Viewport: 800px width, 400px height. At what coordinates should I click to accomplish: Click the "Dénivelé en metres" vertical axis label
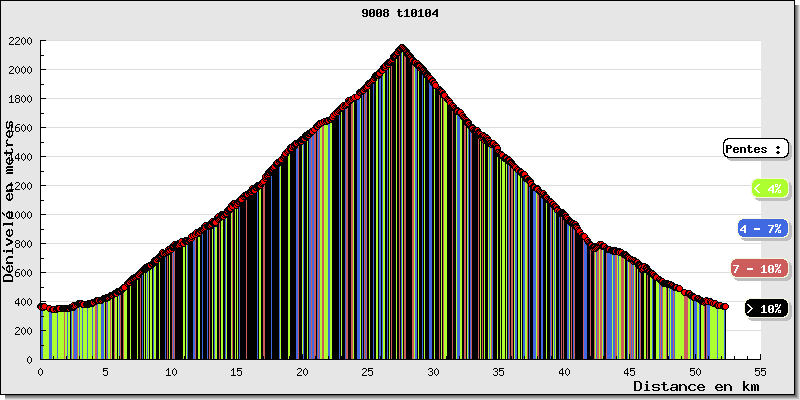[x=10, y=200]
